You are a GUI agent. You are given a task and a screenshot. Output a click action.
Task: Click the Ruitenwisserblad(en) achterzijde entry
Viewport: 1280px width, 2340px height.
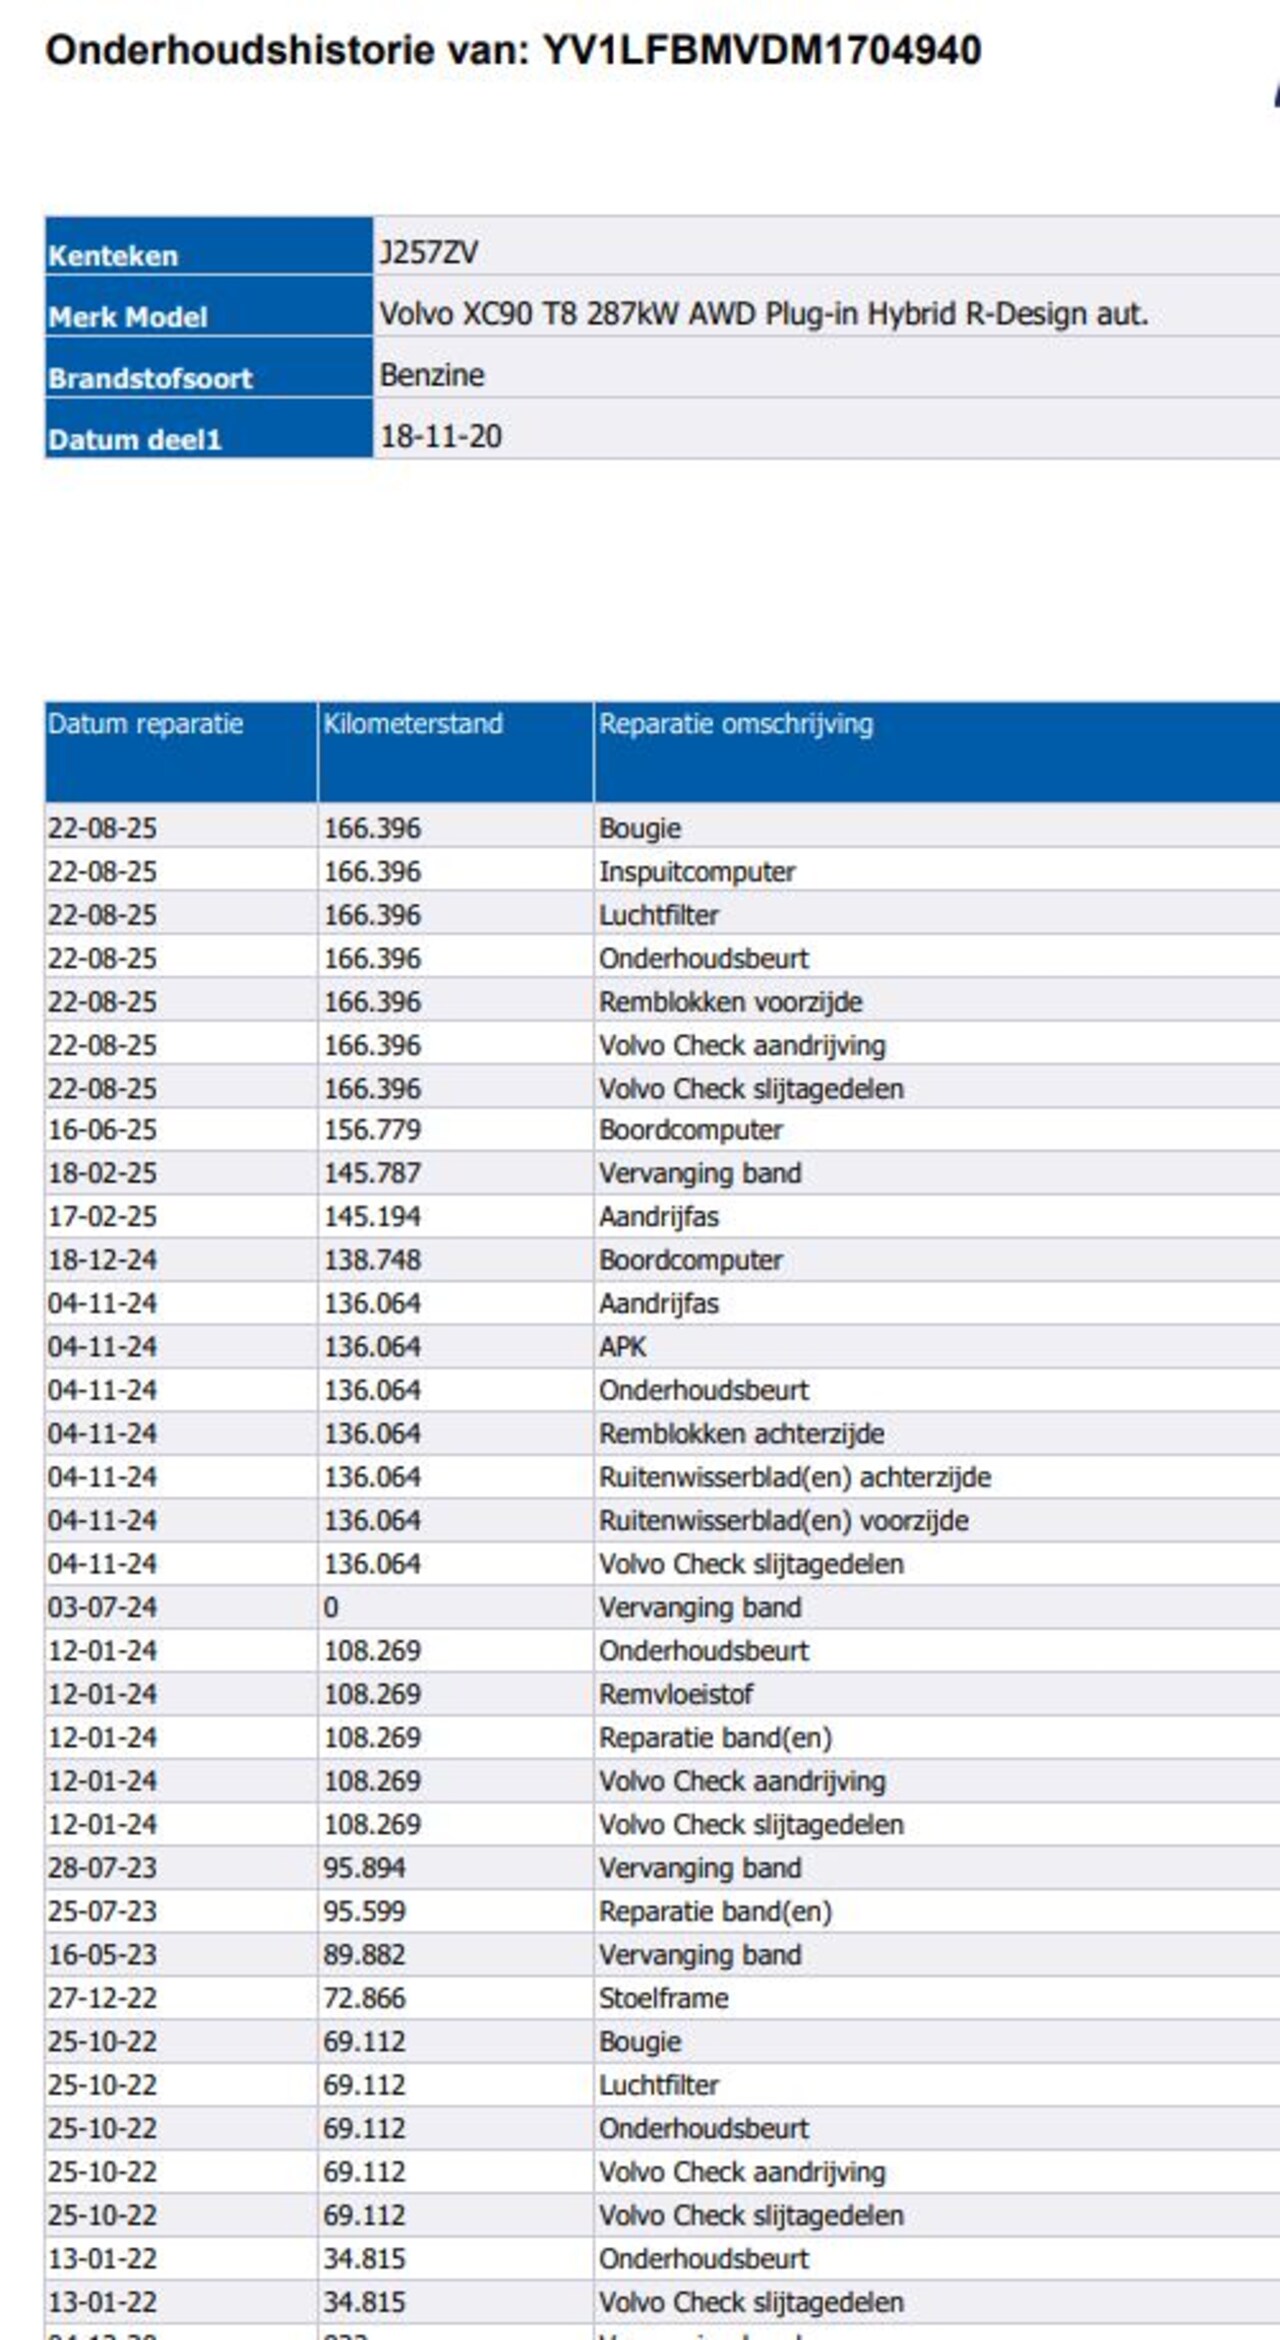(x=795, y=1478)
